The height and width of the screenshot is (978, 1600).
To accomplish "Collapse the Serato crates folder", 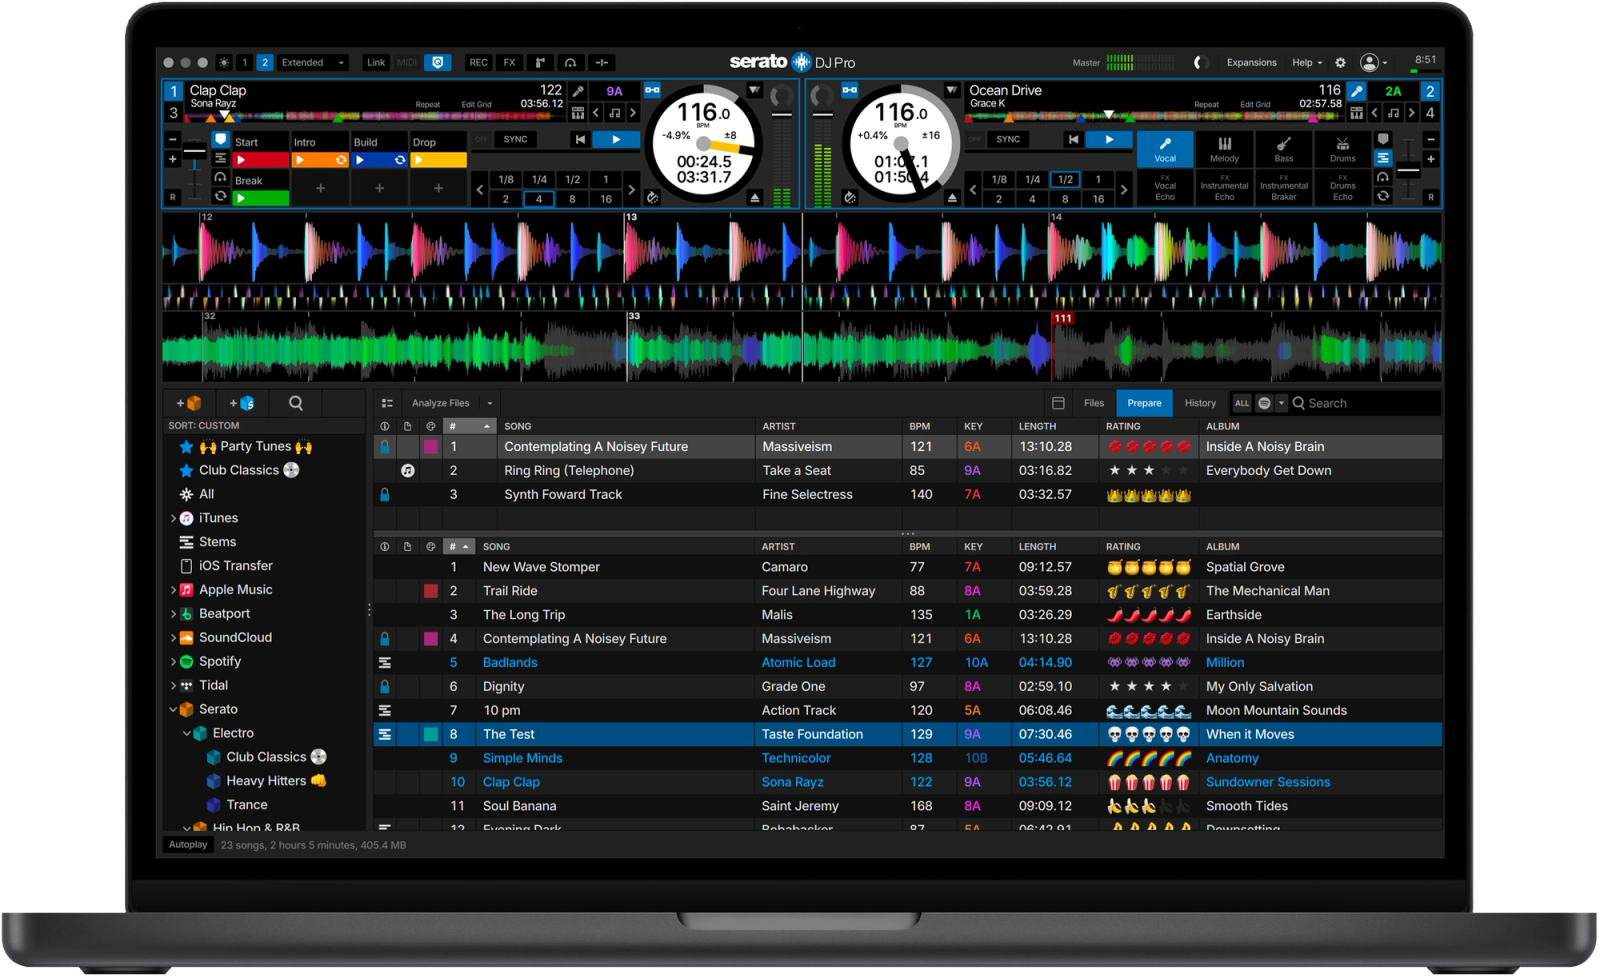I will coord(173,710).
